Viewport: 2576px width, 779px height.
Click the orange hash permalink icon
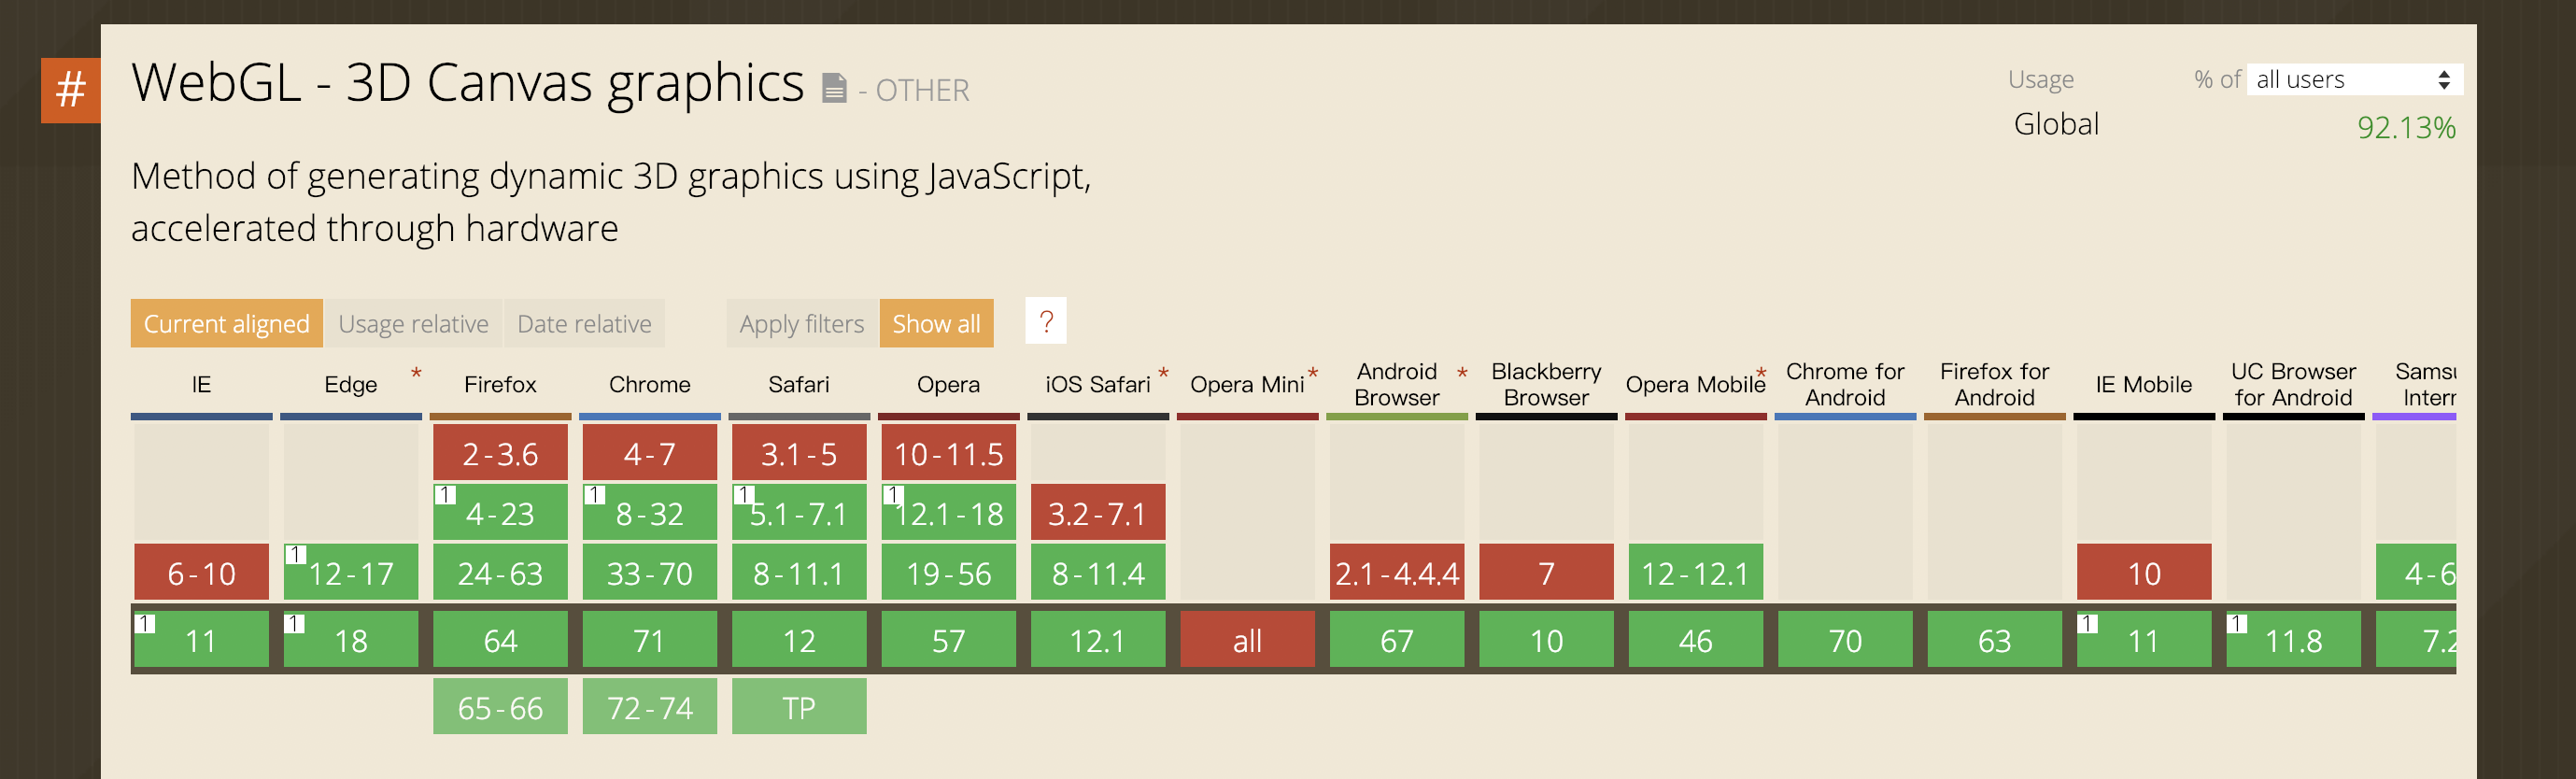pos(70,90)
